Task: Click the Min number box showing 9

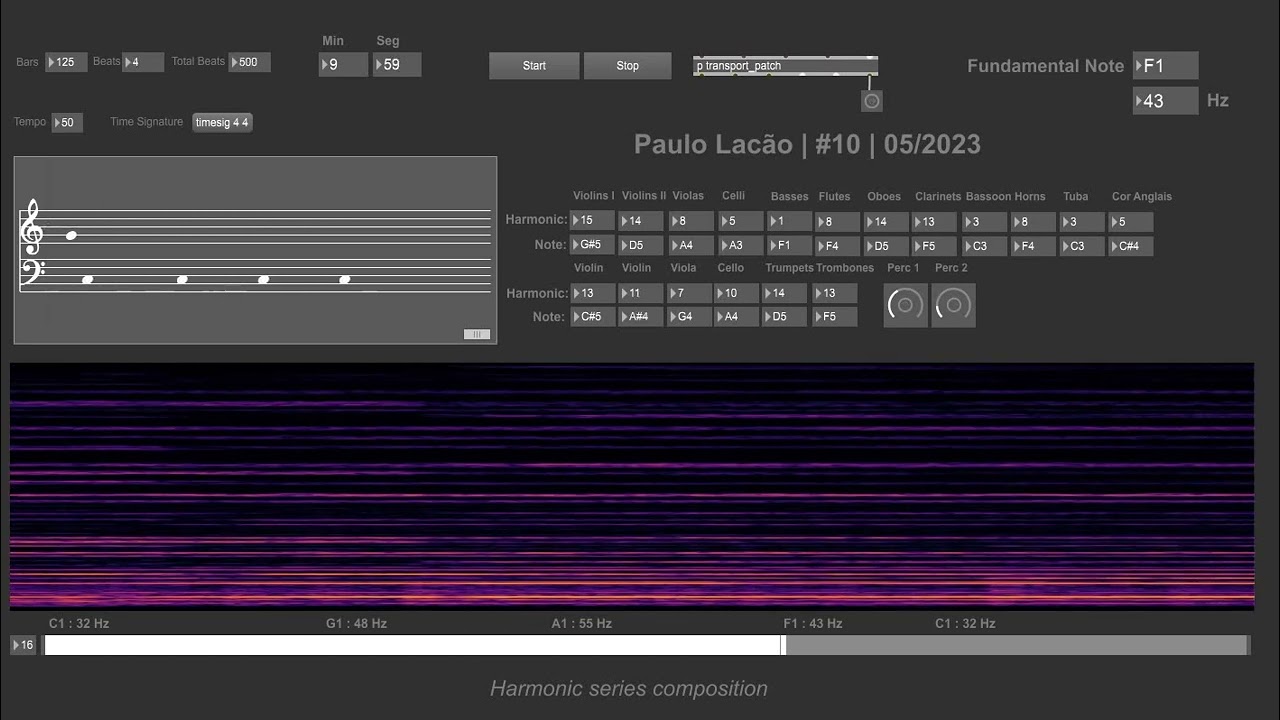Action: 343,65
